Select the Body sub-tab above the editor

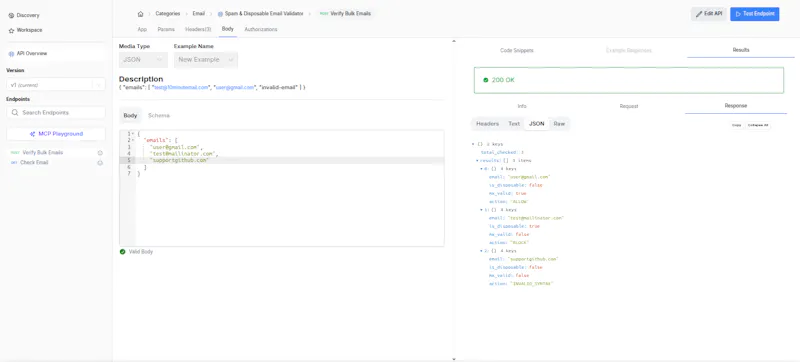click(131, 116)
